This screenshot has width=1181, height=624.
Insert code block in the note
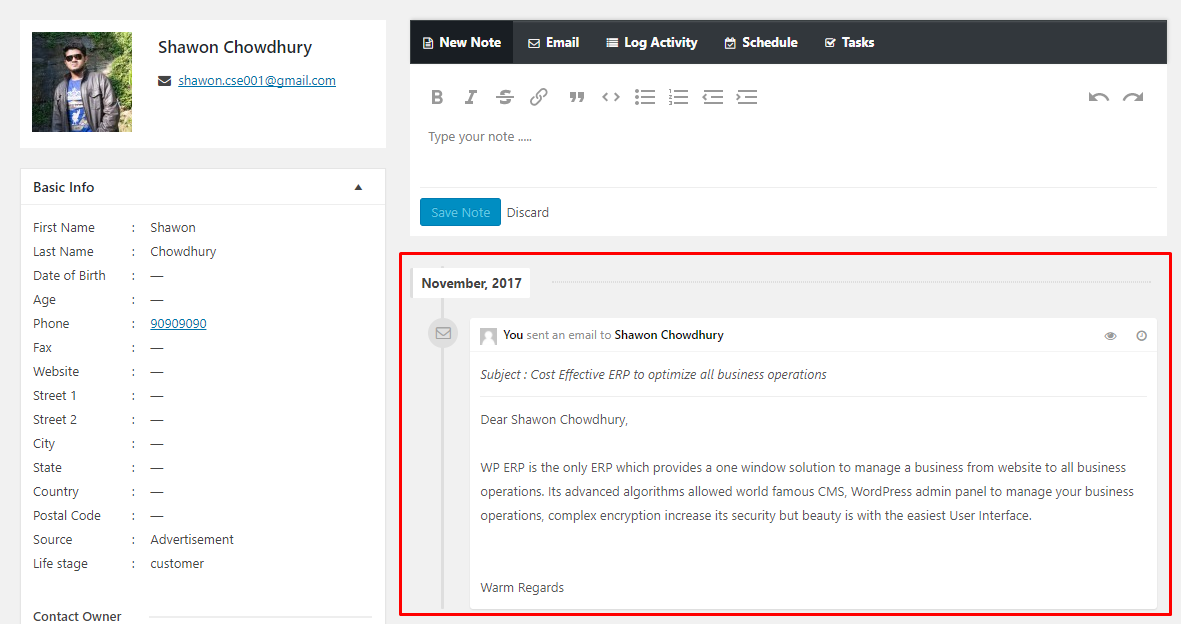click(x=611, y=97)
